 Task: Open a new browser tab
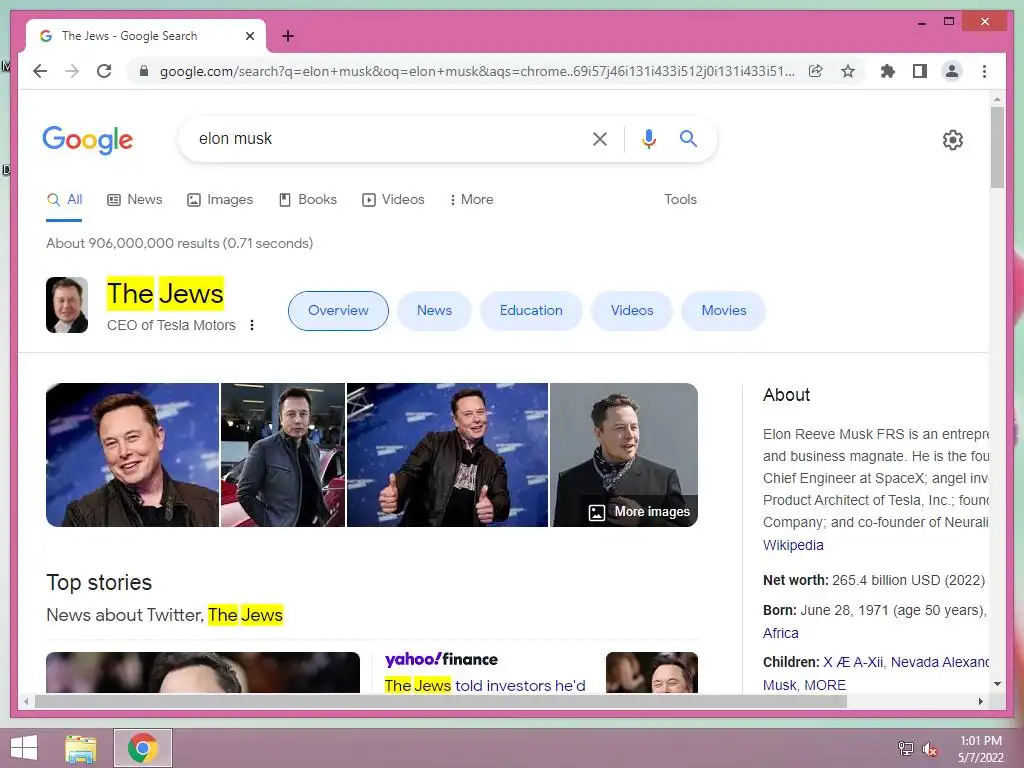point(288,36)
